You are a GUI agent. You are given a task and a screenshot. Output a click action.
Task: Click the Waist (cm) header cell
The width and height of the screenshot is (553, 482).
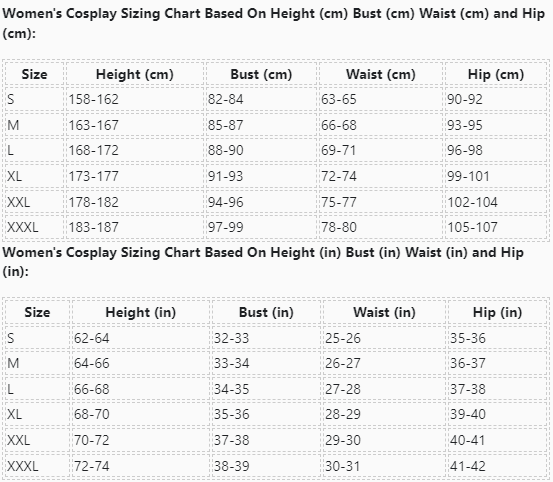click(381, 74)
